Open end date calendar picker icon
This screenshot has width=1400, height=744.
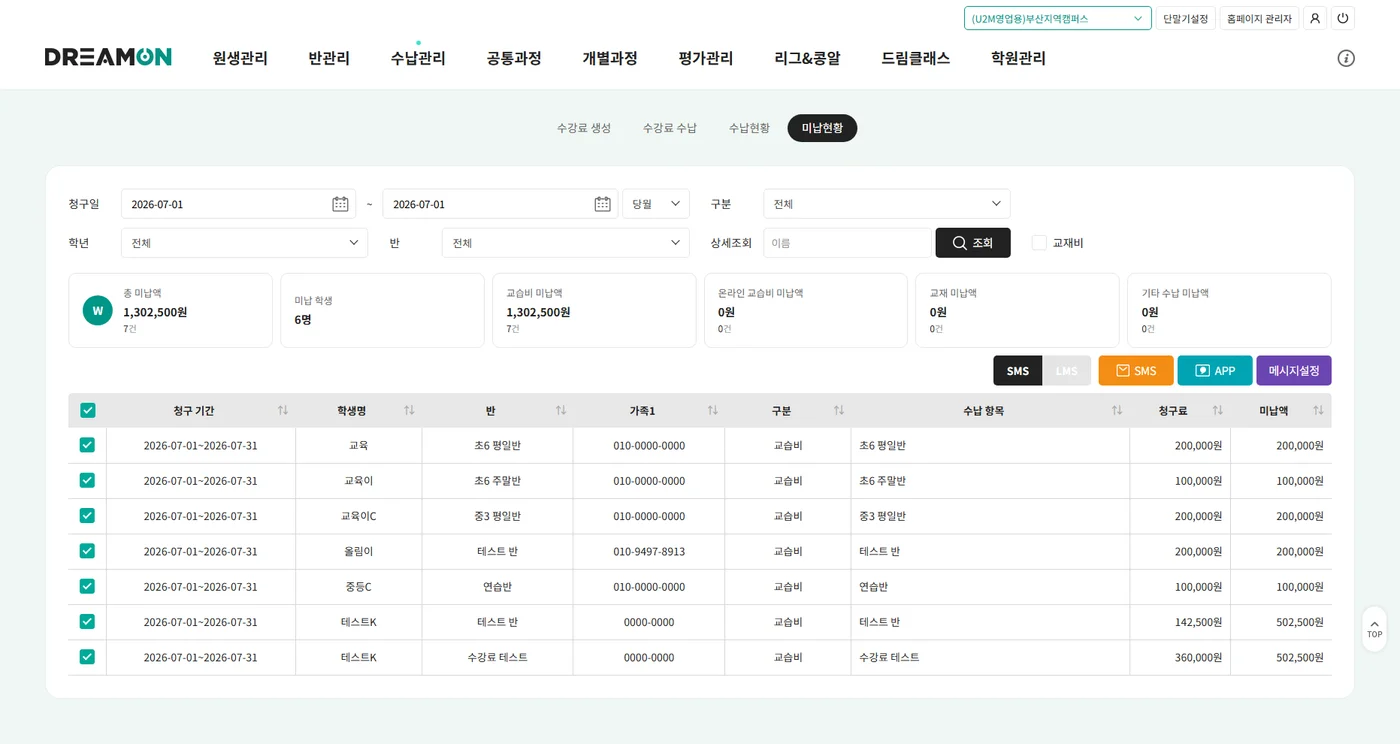pos(602,204)
